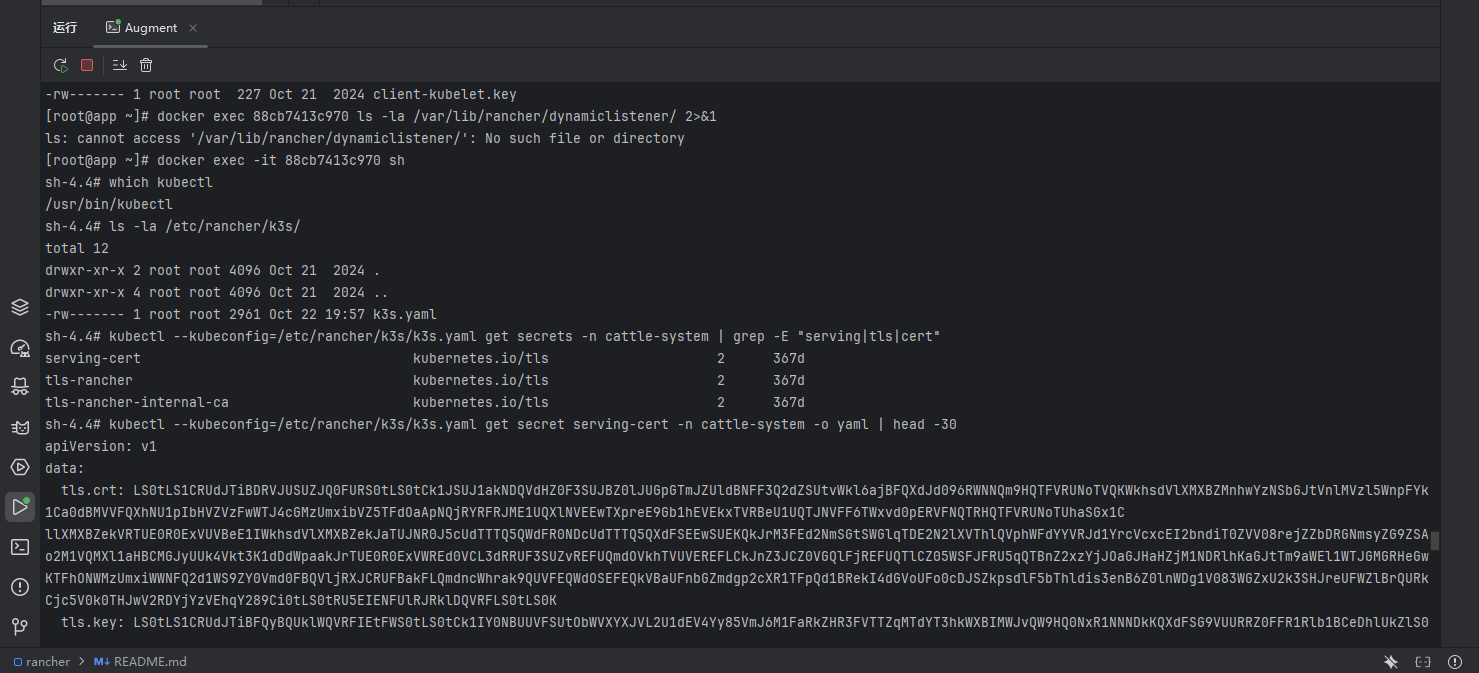Image resolution: width=1479 pixels, height=673 pixels.
Task: Click the 运行 panel title
Action: click(65, 28)
